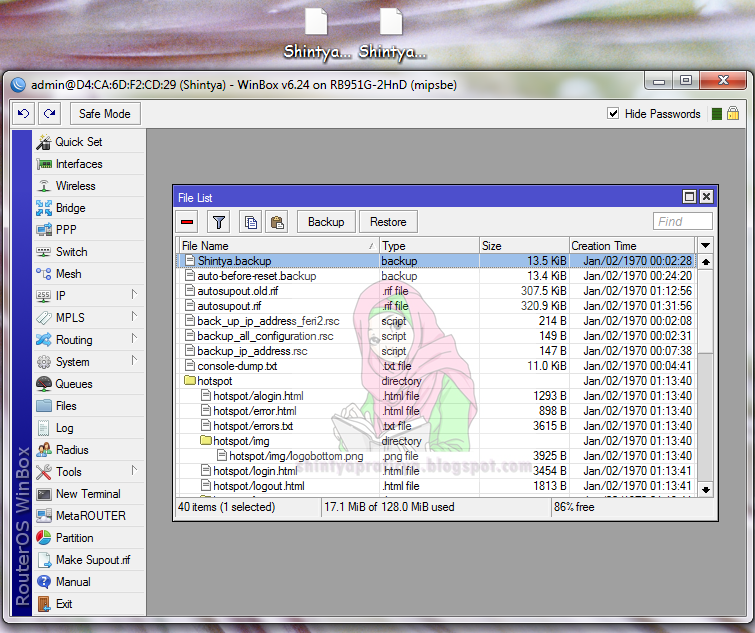Screen dimensions: 755x633
Task: Select hotspot/errors.txt file
Action: pos(436,426)
